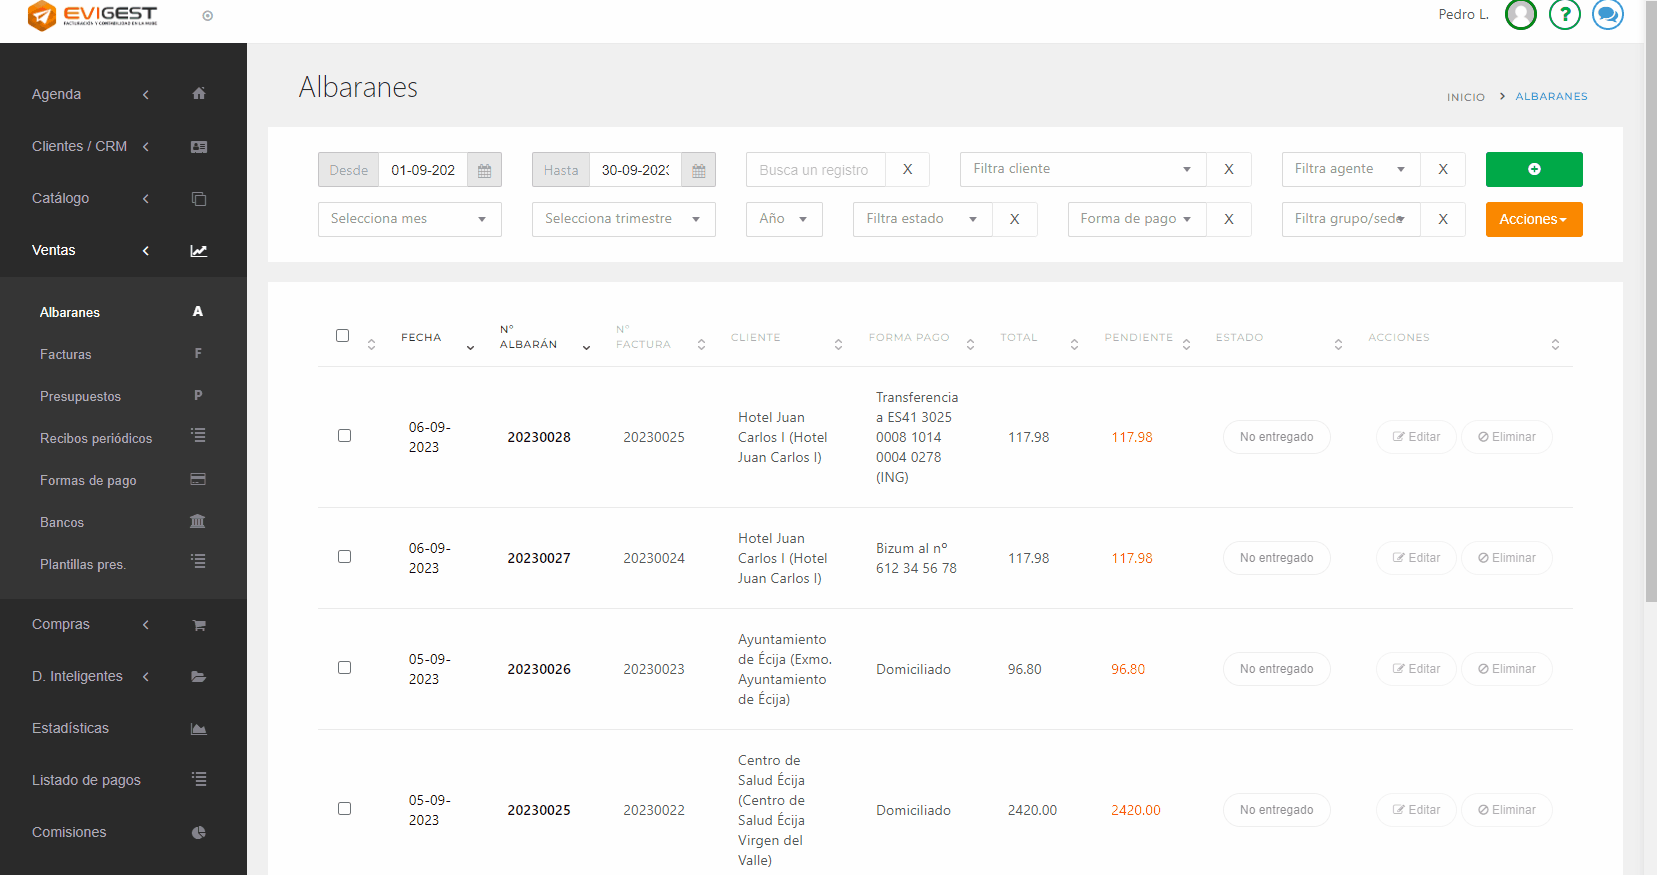Click the user profile avatar icon
This screenshot has height=875, width=1657.
1520,15
